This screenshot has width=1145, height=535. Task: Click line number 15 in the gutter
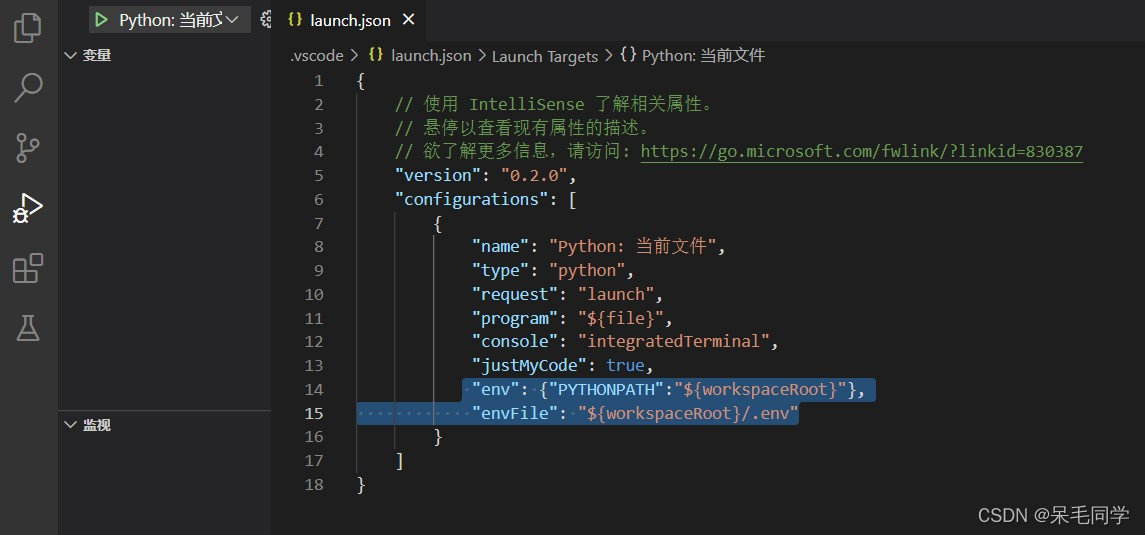tap(314, 413)
